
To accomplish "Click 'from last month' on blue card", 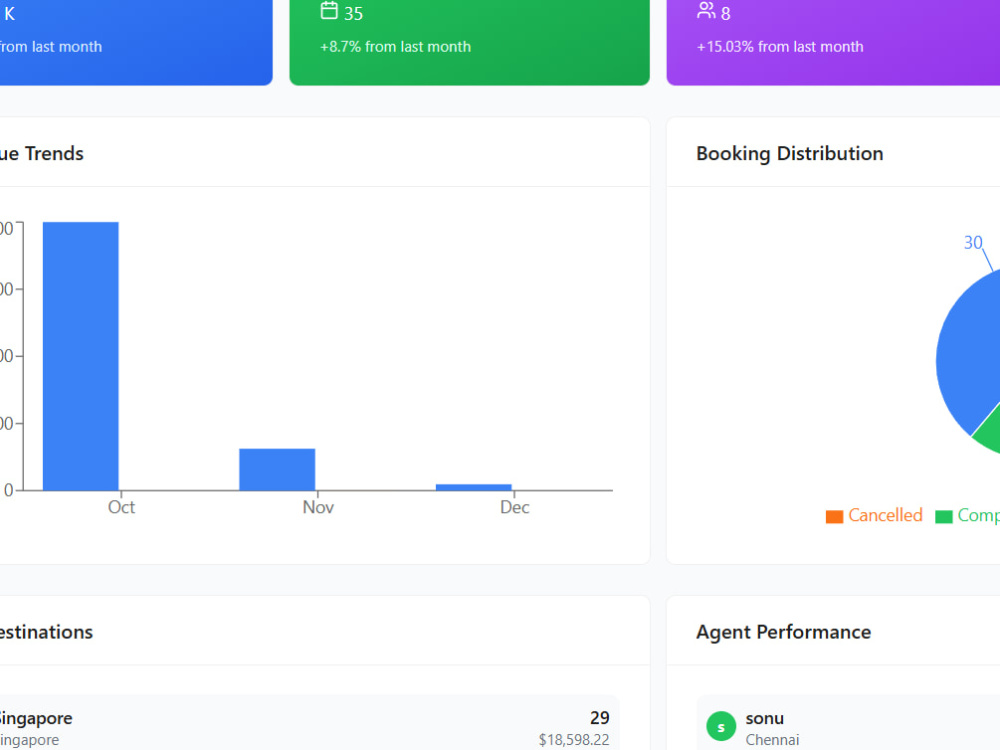I will [x=51, y=47].
